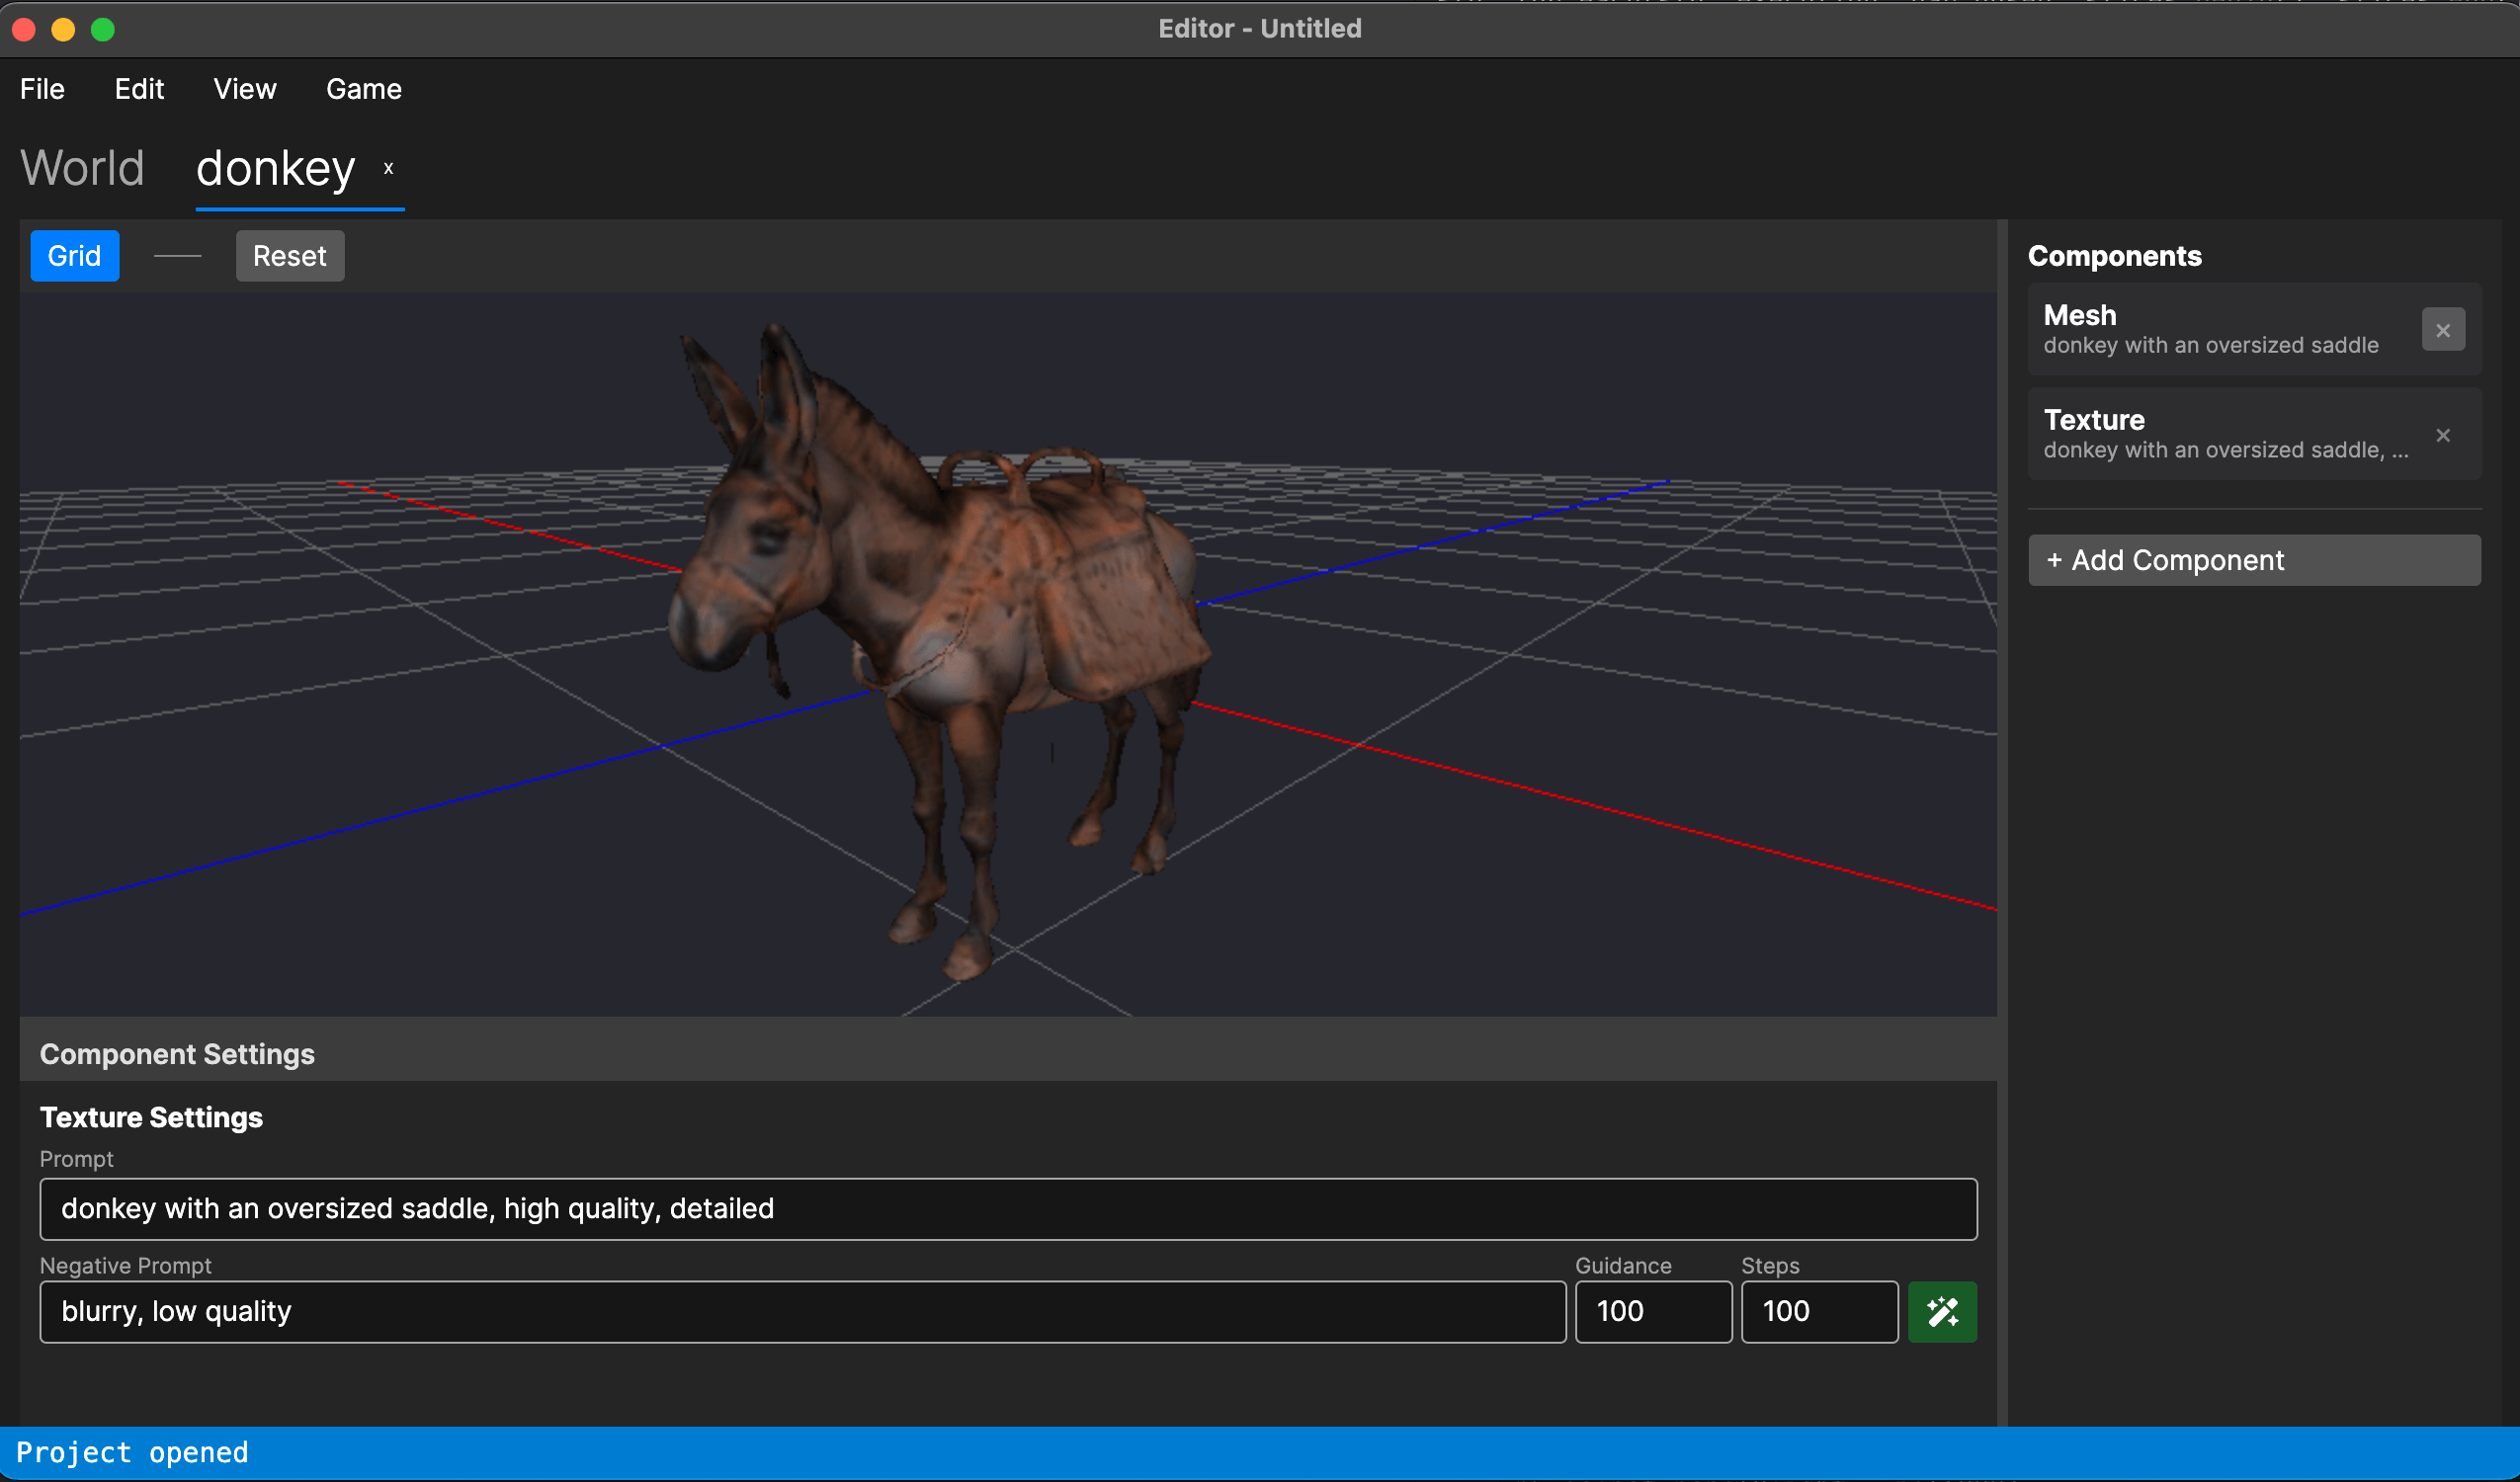Open the Game menu
Image resolution: width=2520 pixels, height=1482 pixels.
point(363,89)
